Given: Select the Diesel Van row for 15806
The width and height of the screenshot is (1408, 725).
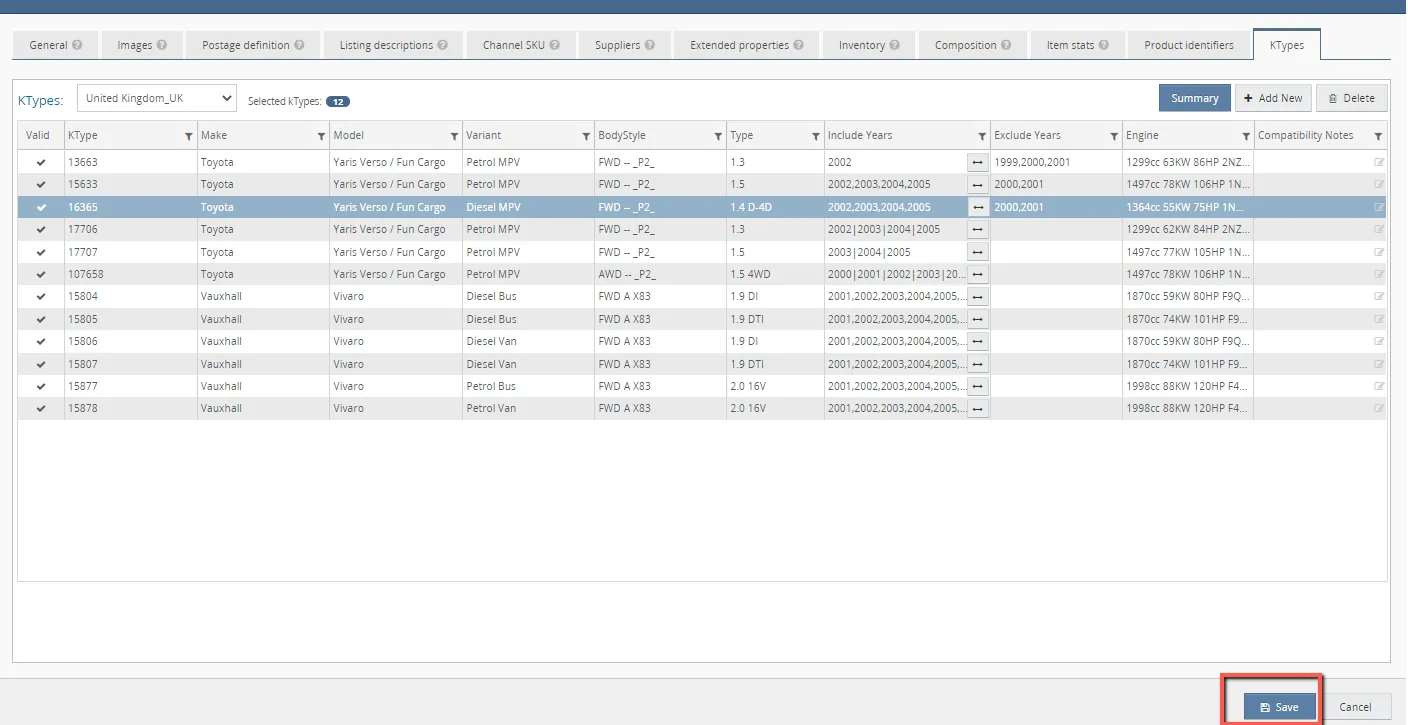Looking at the screenshot, I should coord(702,341).
